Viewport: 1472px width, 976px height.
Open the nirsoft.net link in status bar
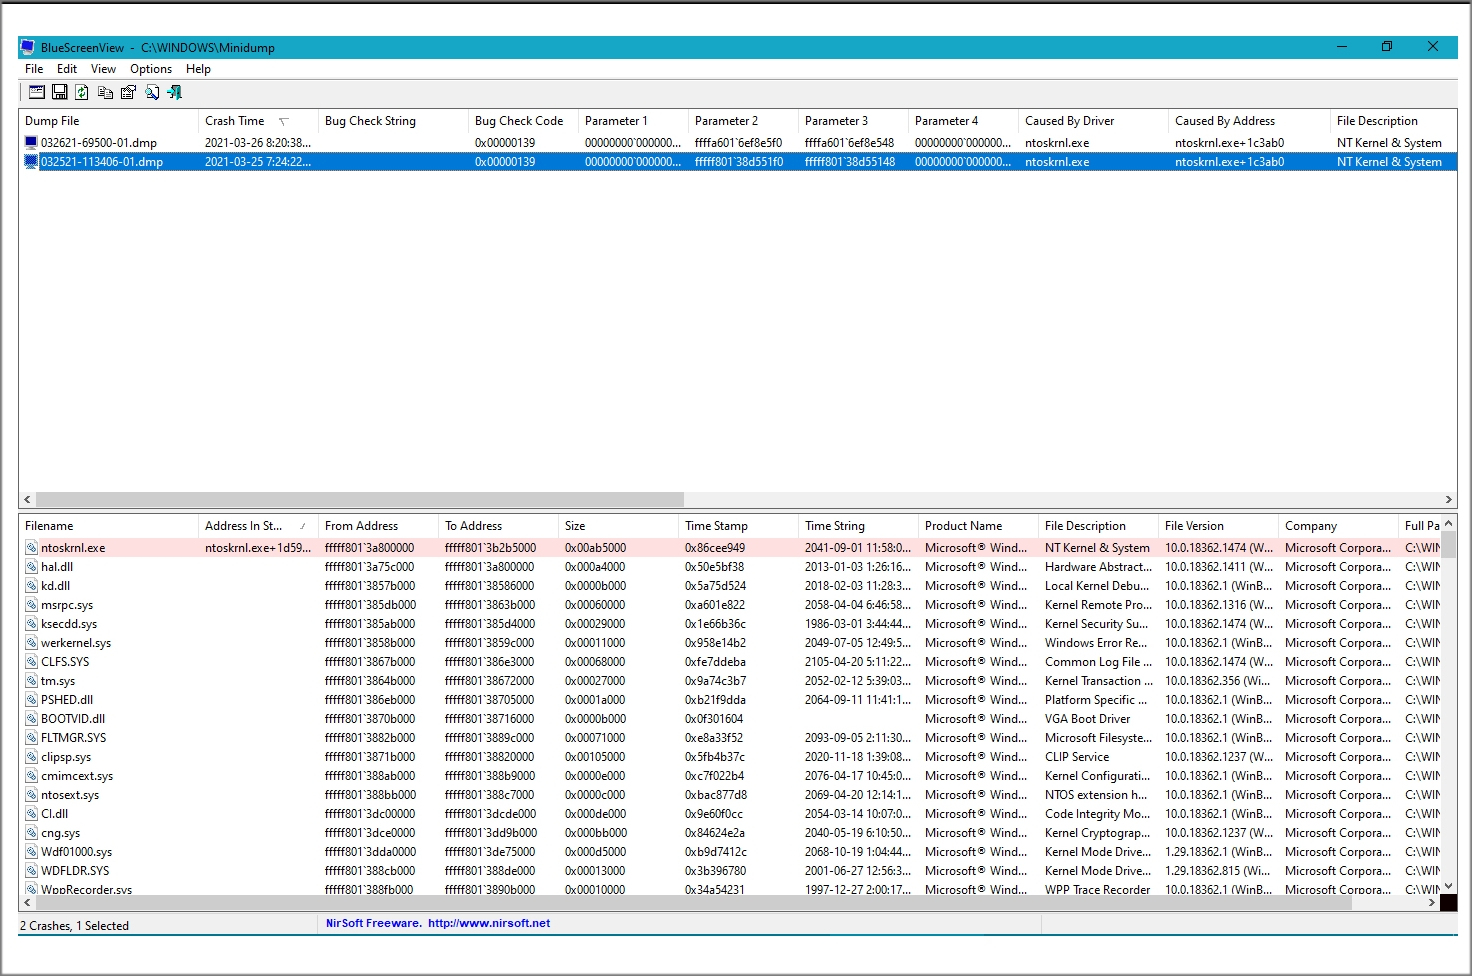click(x=489, y=924)
